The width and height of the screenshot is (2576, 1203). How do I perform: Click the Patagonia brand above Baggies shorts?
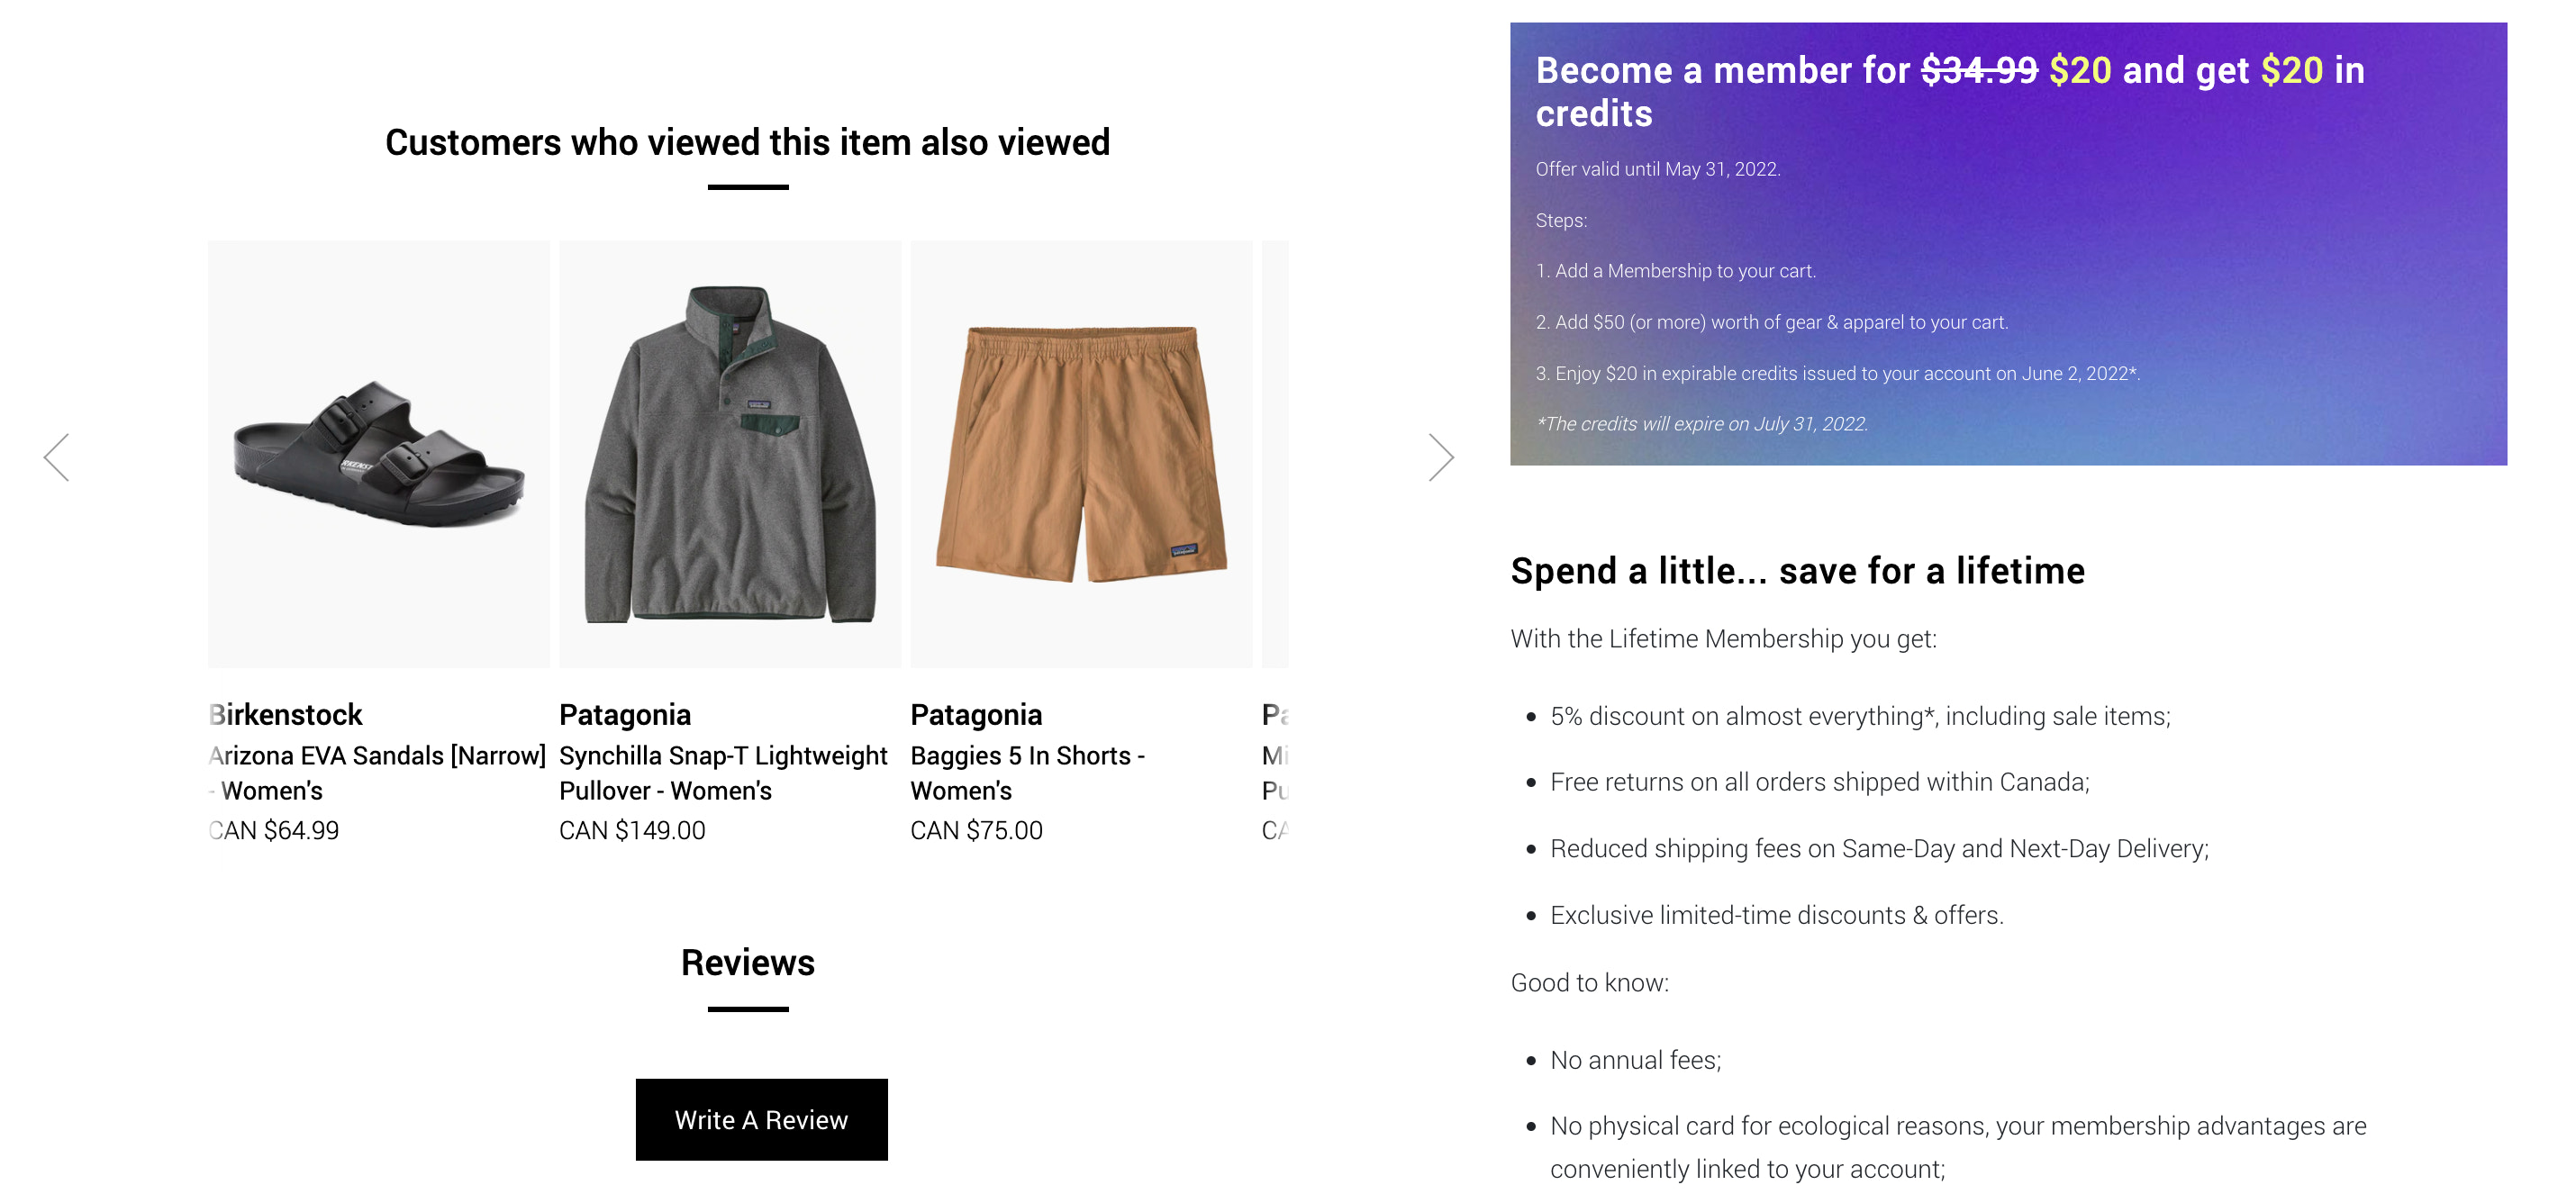point(976,715)
